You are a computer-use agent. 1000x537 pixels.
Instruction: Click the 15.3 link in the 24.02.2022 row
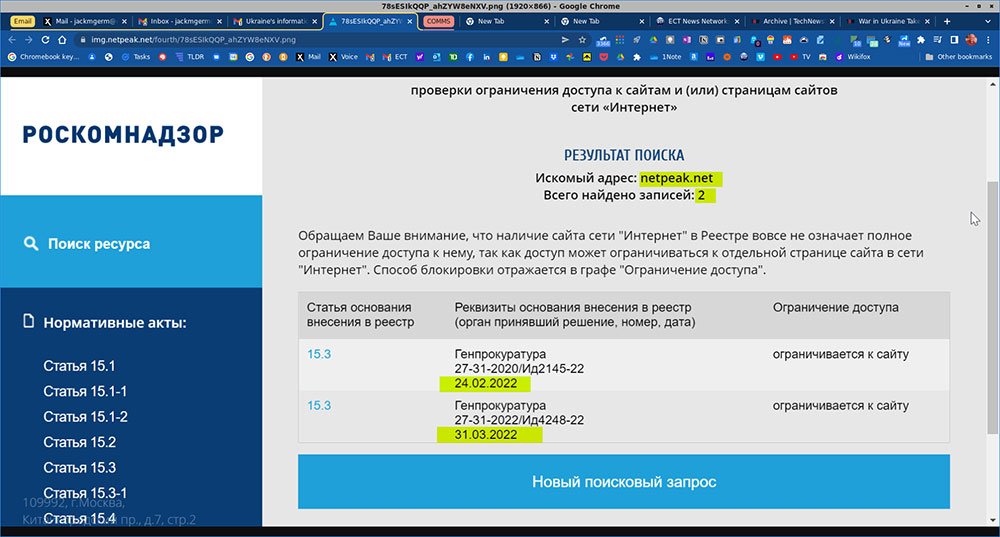319,354
